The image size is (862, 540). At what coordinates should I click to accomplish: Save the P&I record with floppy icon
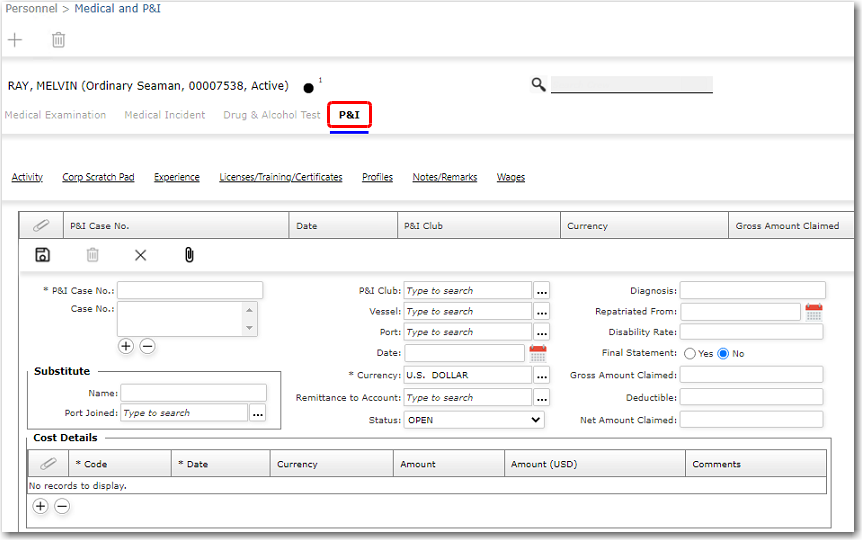pyautogui.click(x=42, y=255)
